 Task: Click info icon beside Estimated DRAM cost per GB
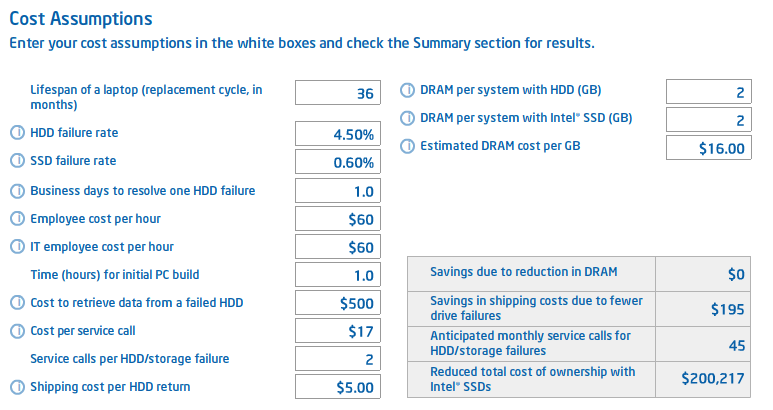[407, 146]
